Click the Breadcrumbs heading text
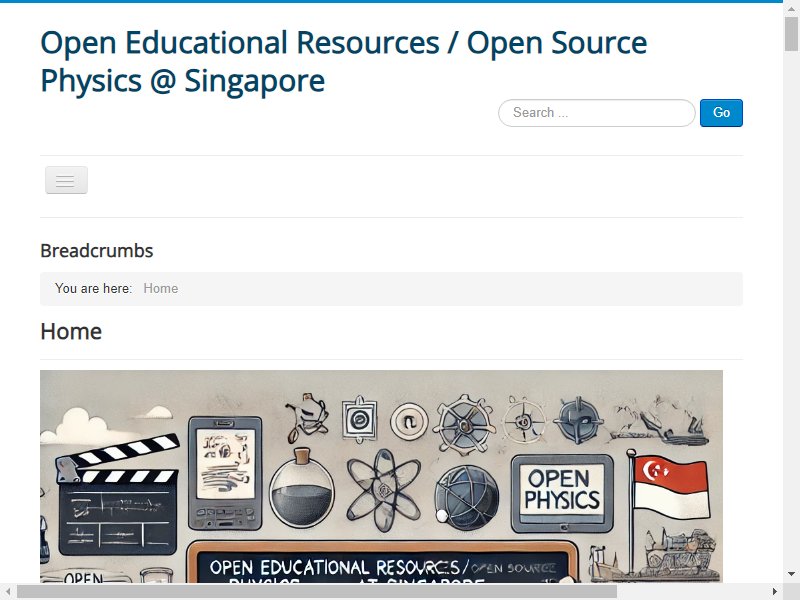 coord(96,251)
